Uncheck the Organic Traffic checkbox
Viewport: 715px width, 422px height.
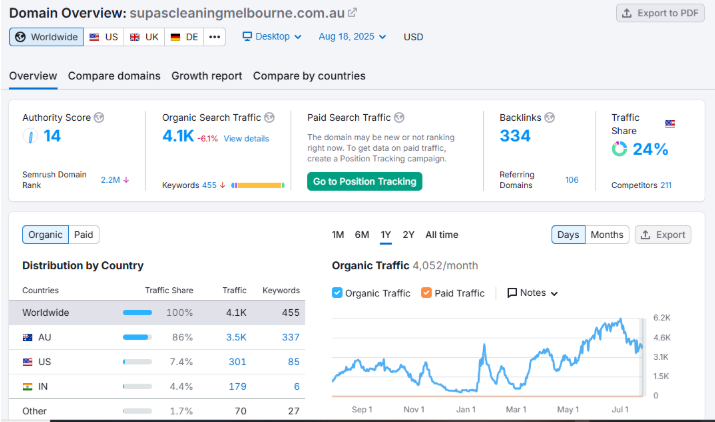338,293
